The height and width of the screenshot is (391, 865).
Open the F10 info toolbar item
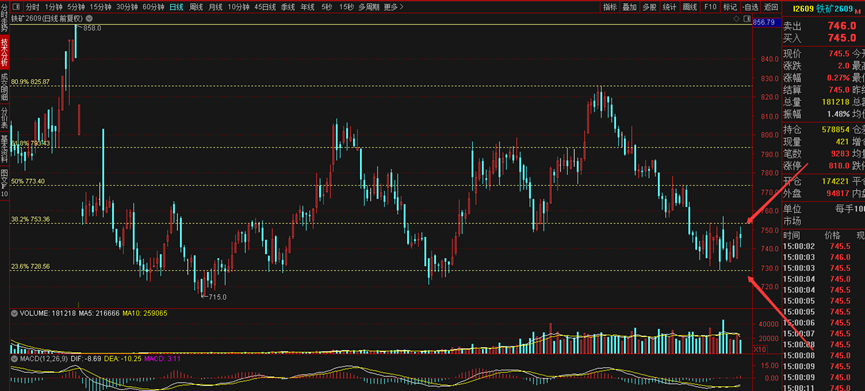click(x=710, y=7)
